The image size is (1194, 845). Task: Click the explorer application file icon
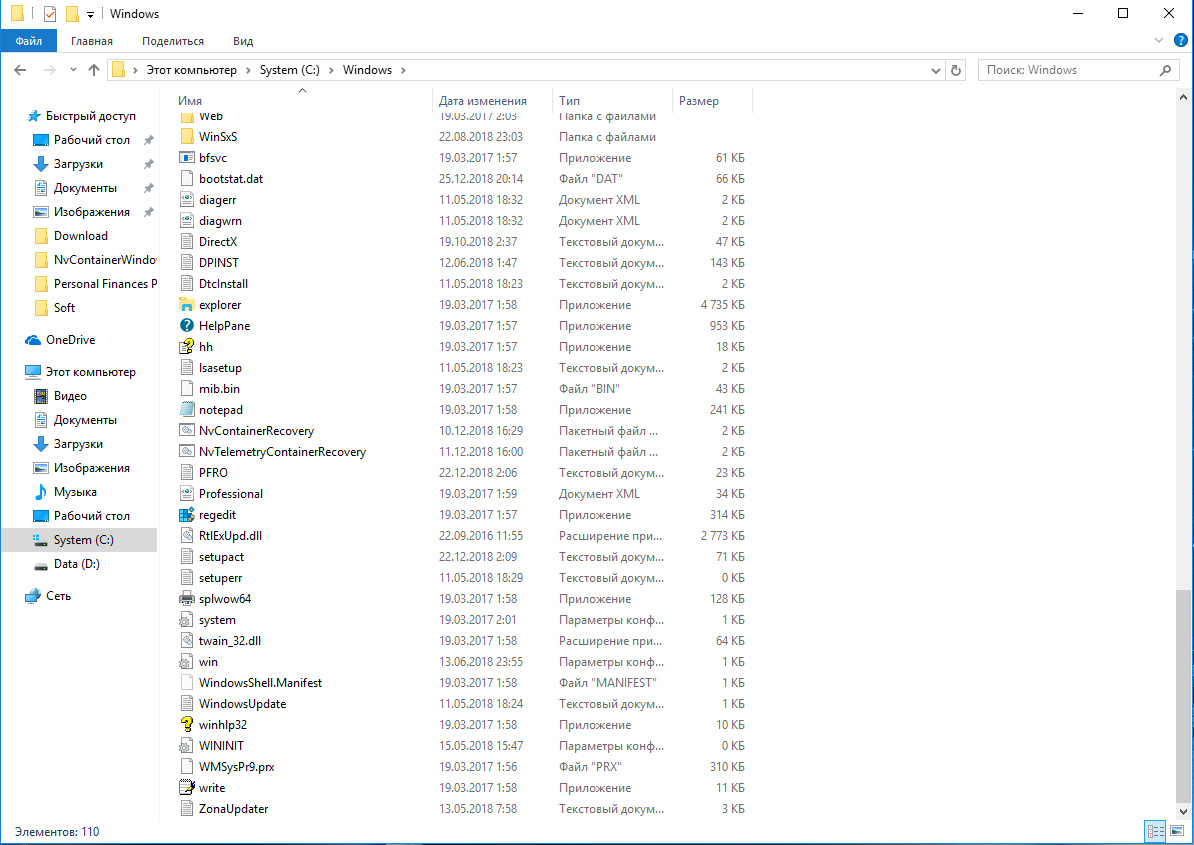pyautogui.click(x=186, y=305)
